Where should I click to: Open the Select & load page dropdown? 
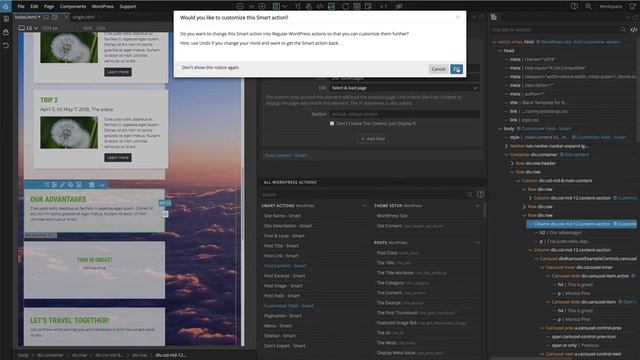404,88
